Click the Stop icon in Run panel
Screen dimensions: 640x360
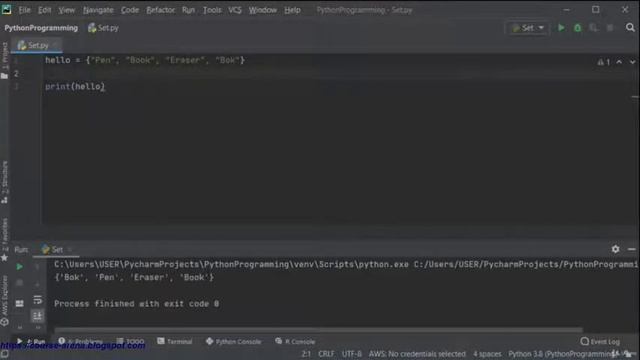19,283
